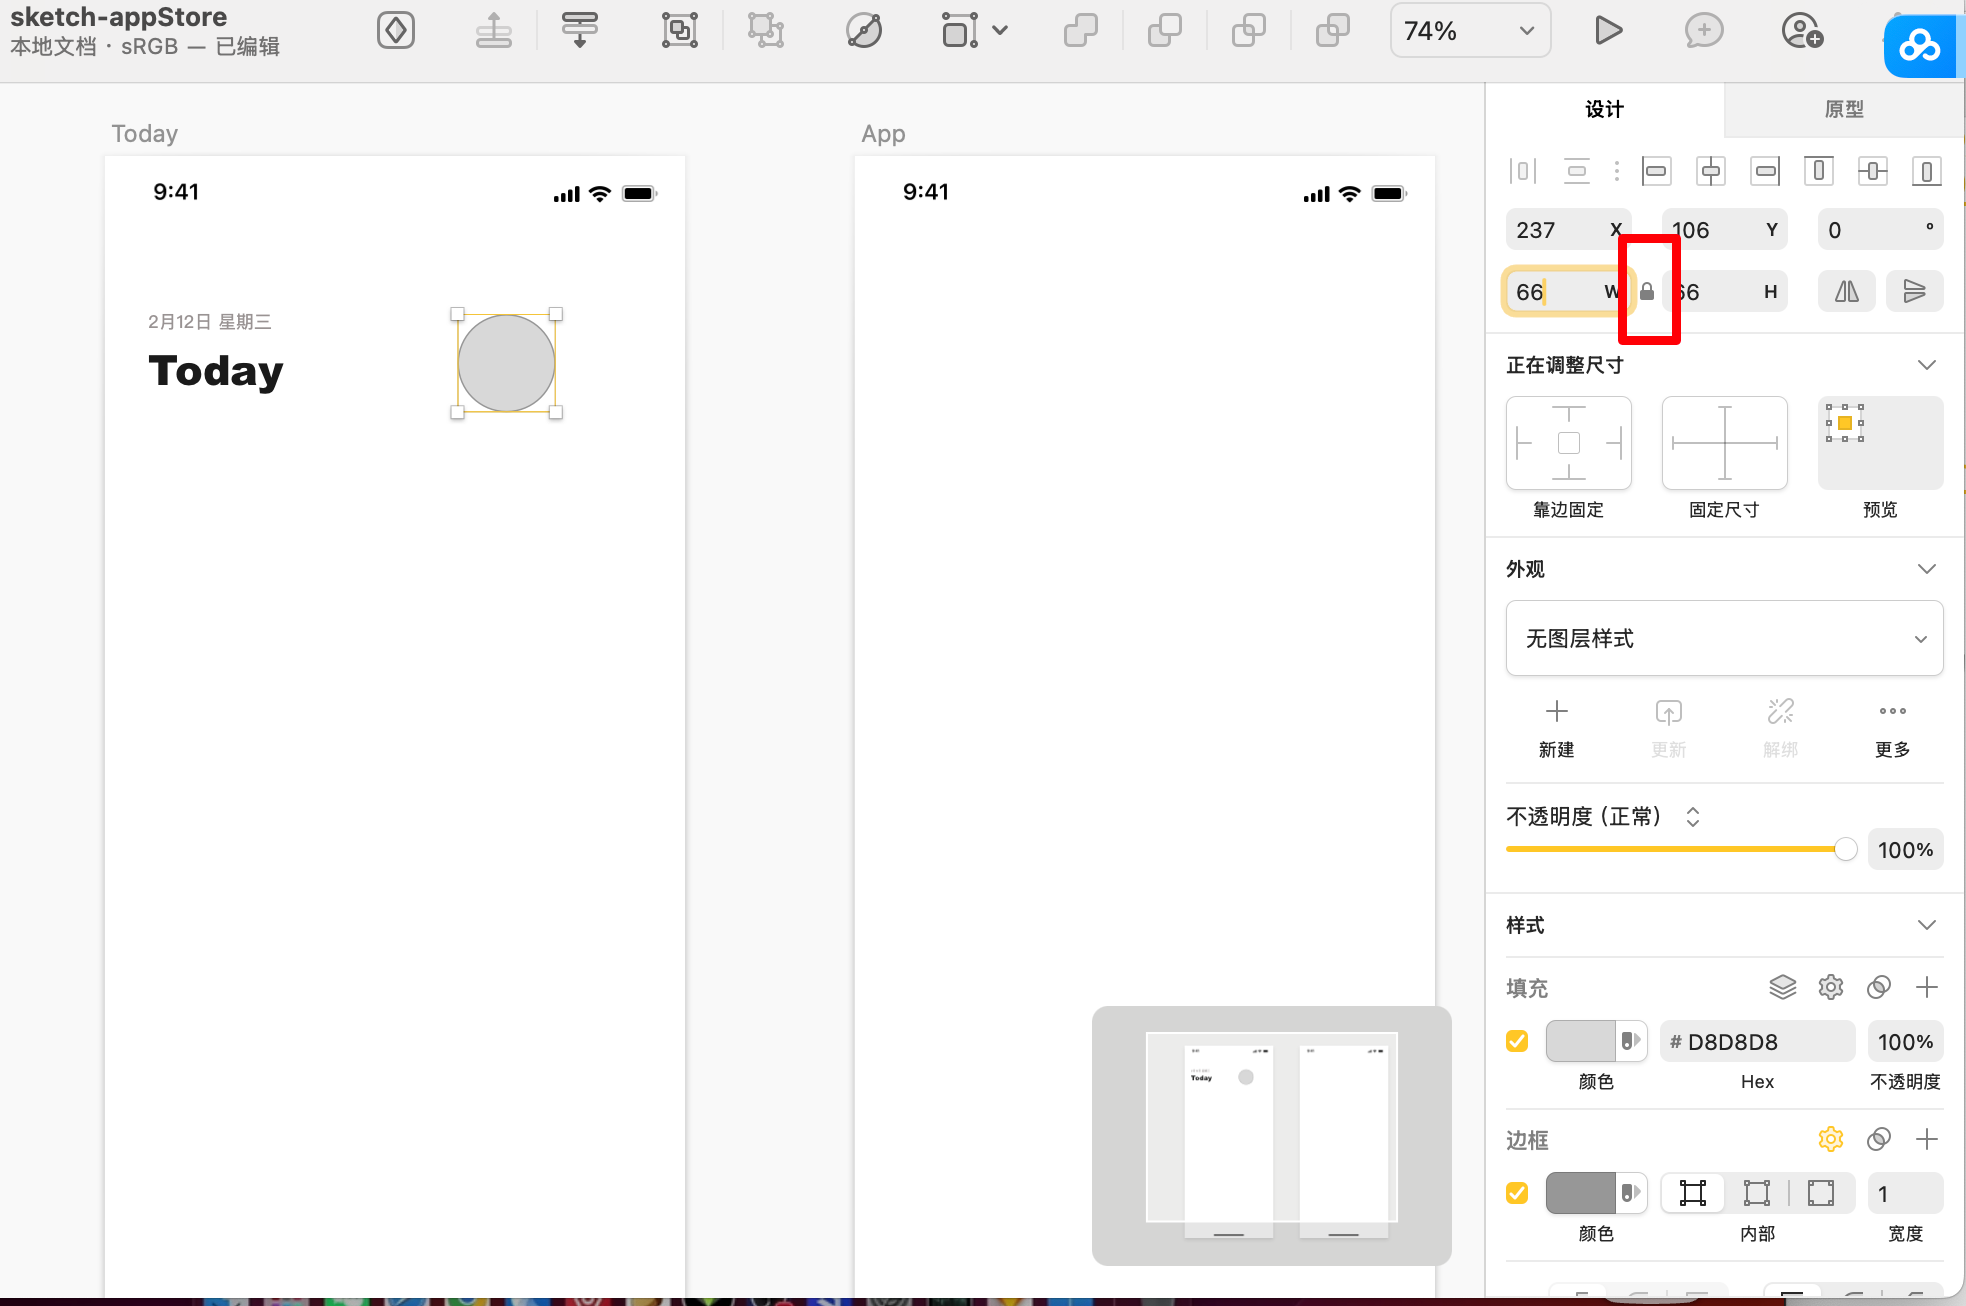This screenshot has height=1306, width=1966.
Task: Align selected layer horizontally centered
Action: (x=1711, y=171)
